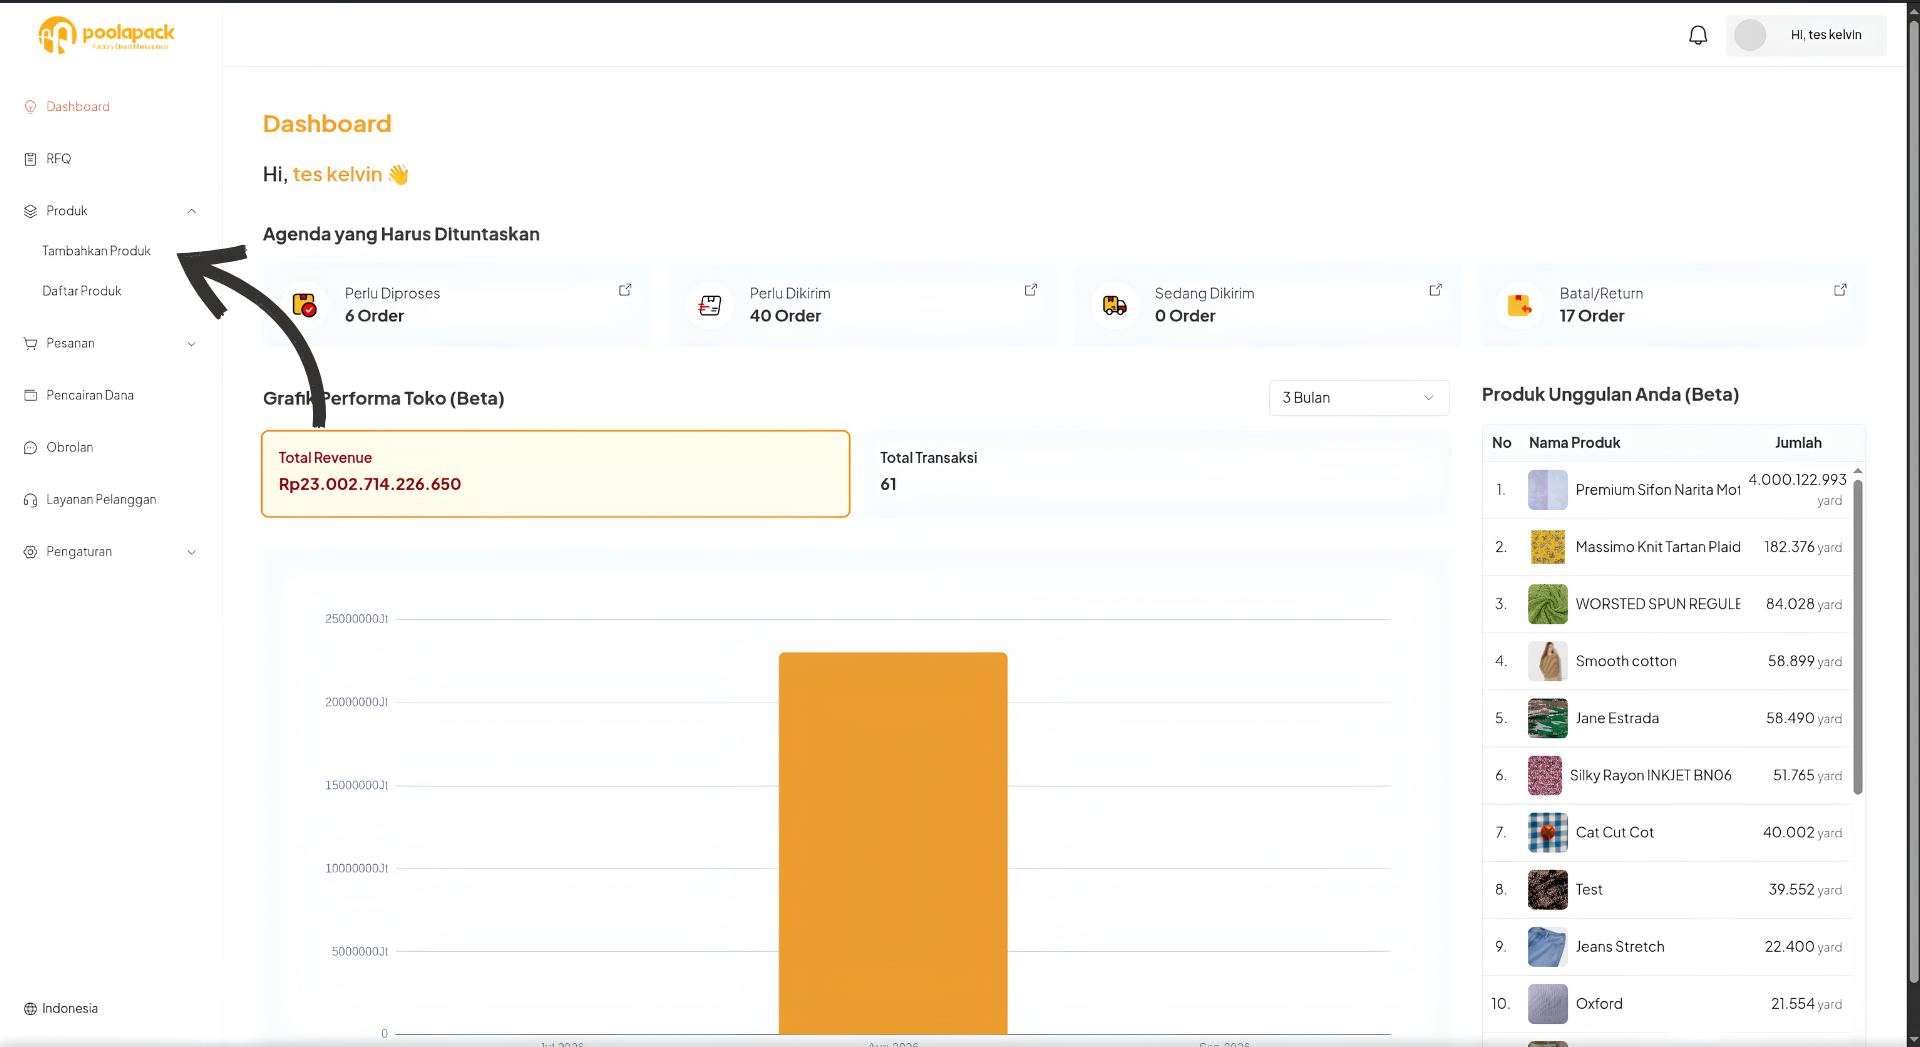Open external link on Sedang Dikirim card
1920x1047 pixels.
(1435, 290)
